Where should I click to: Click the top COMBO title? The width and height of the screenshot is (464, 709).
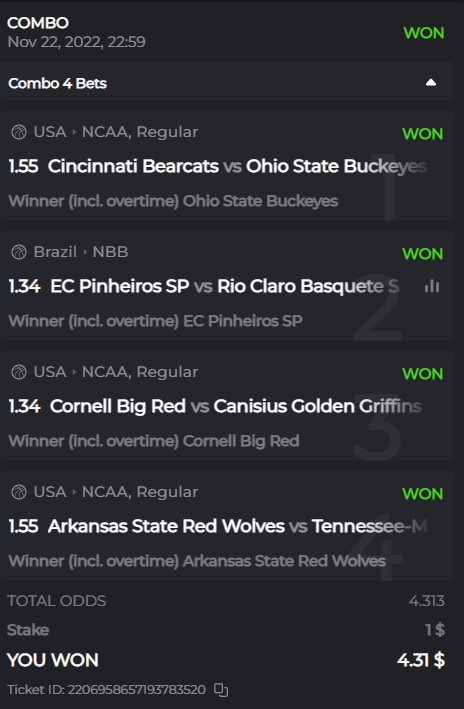[x=38, y=23]
